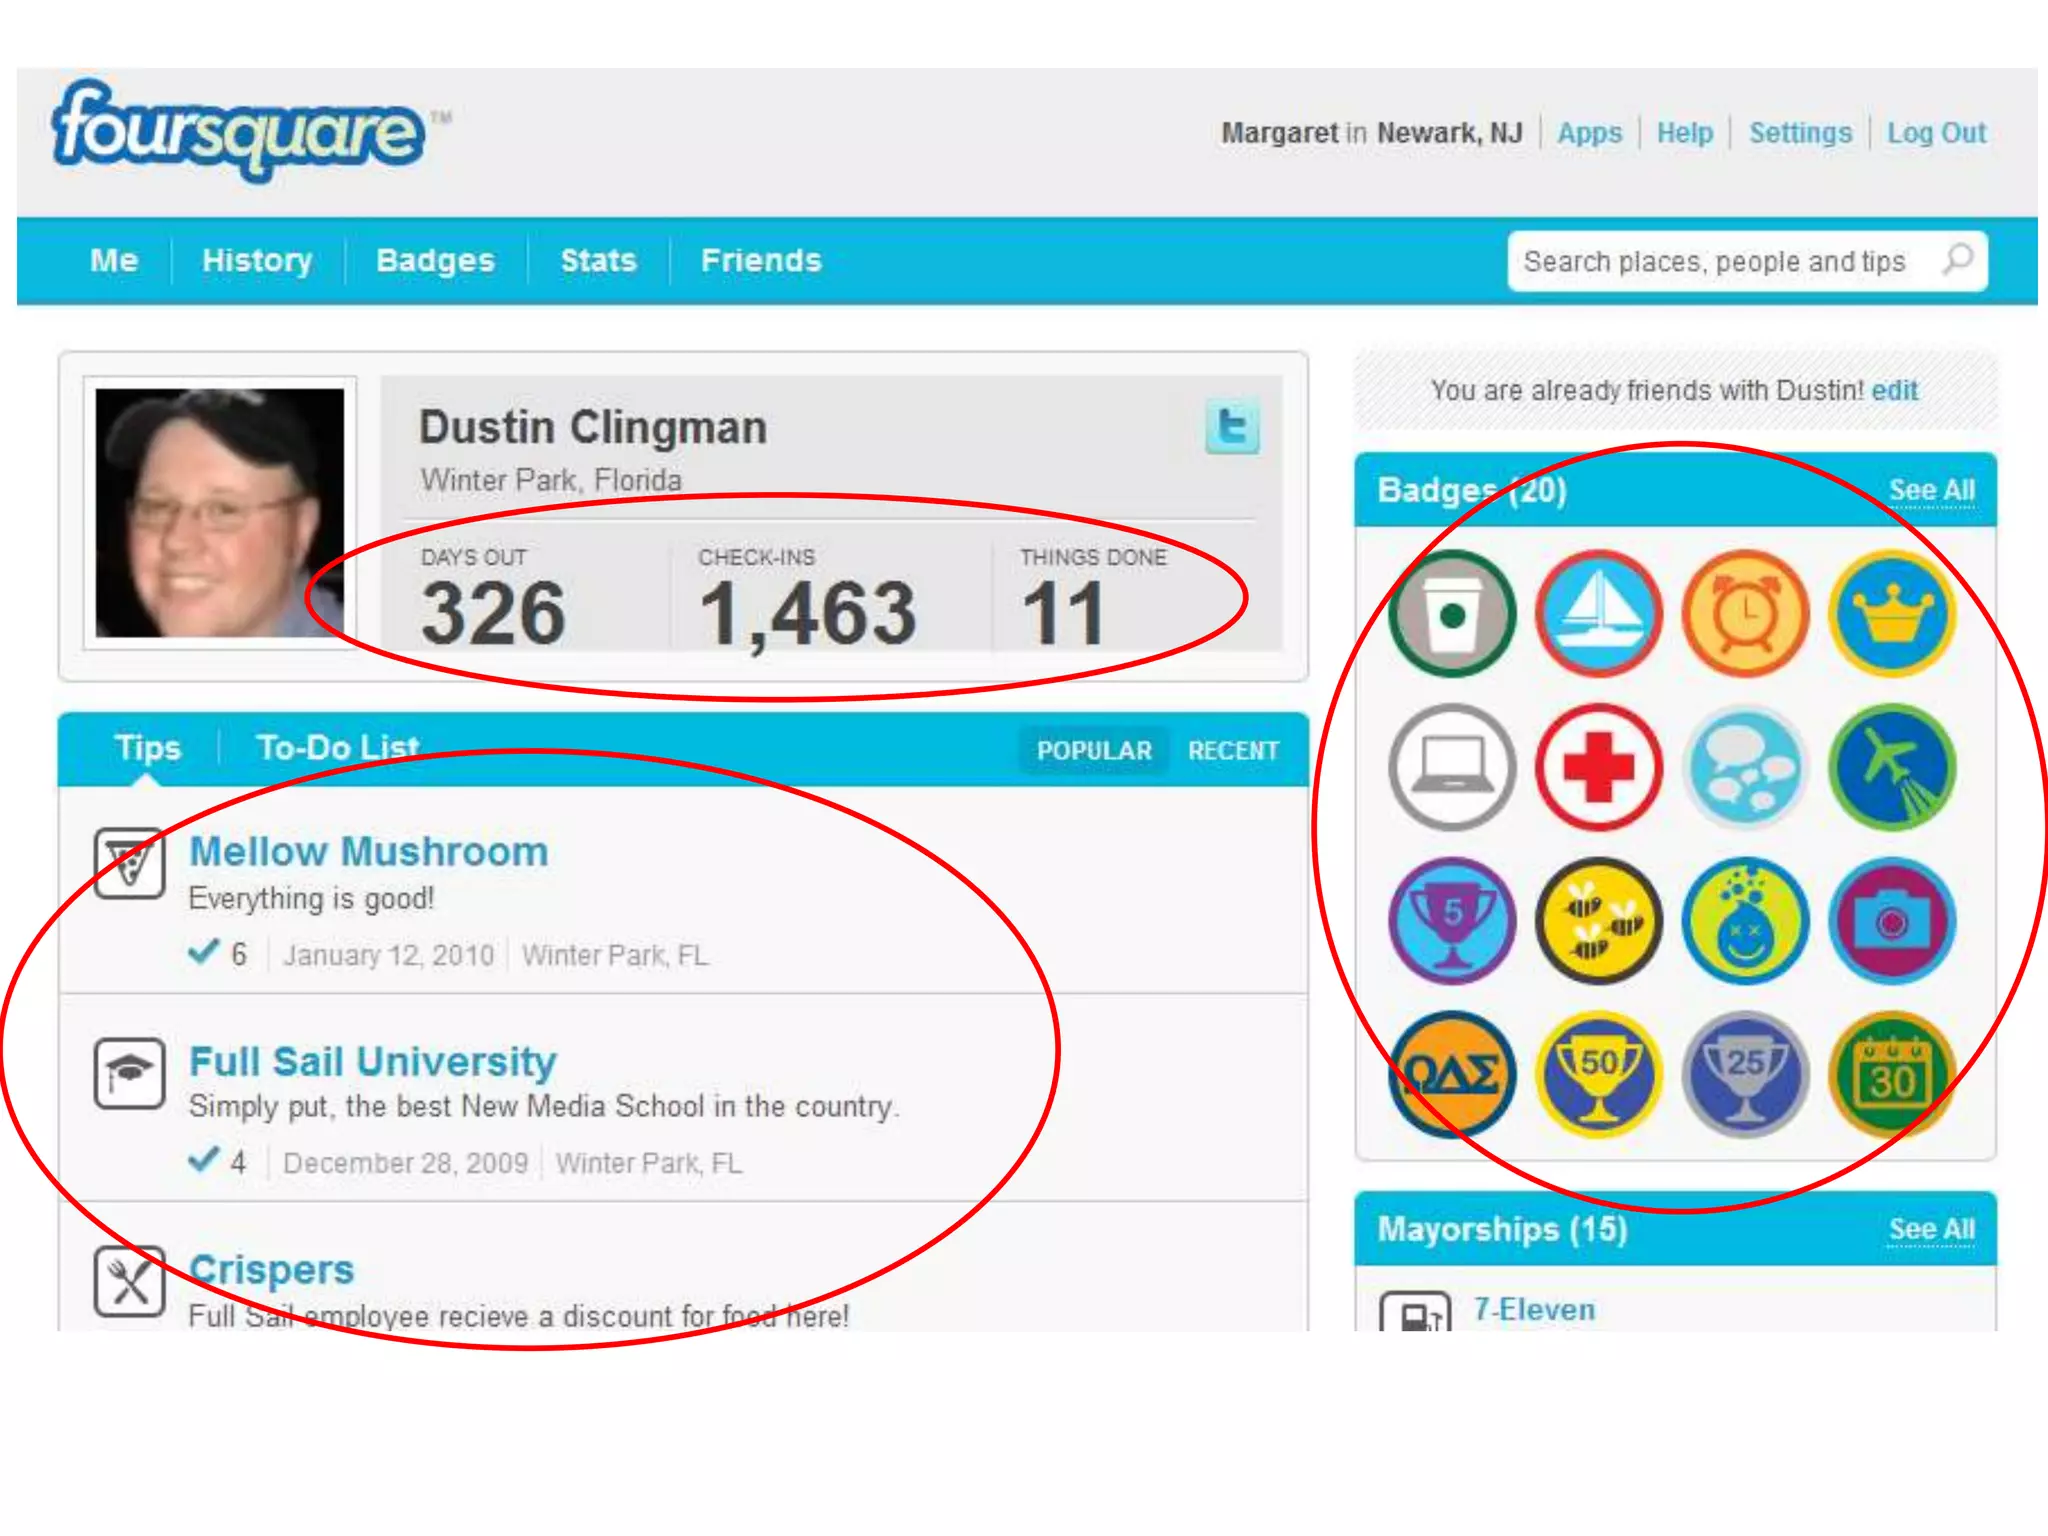Click the Twitter icon on Dustin's profile
This screenshot has height=1536, width=2048.
click(x=1231, y=428)
